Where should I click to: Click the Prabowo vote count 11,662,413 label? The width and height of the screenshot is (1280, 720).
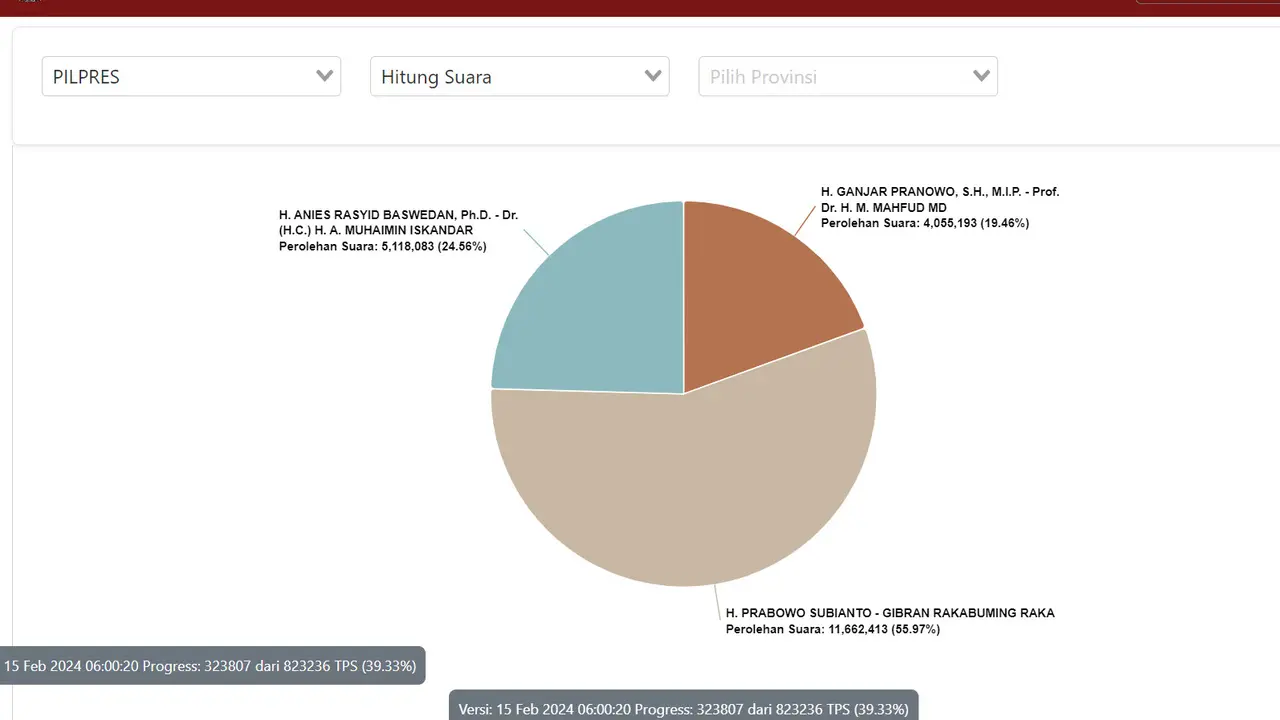(832, 629)
